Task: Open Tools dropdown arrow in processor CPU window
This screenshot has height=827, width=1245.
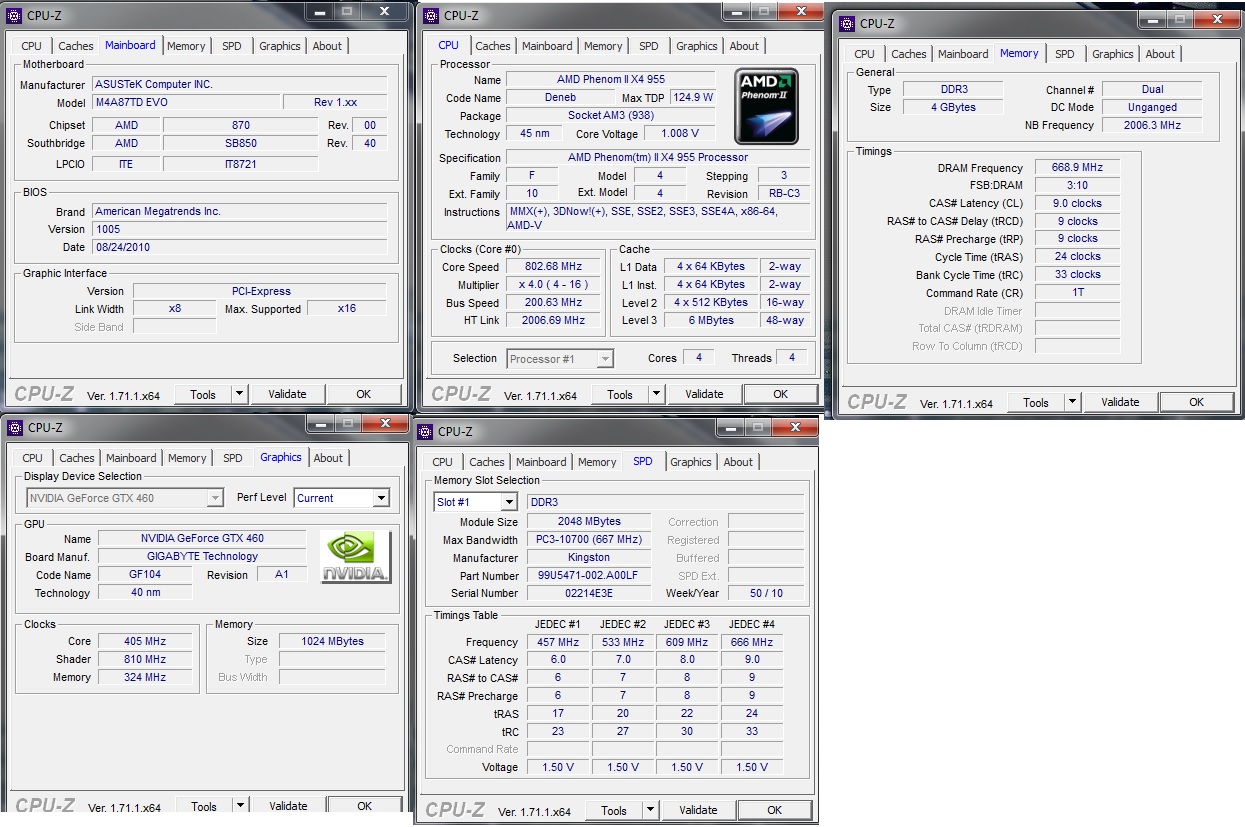Action: 656,394
